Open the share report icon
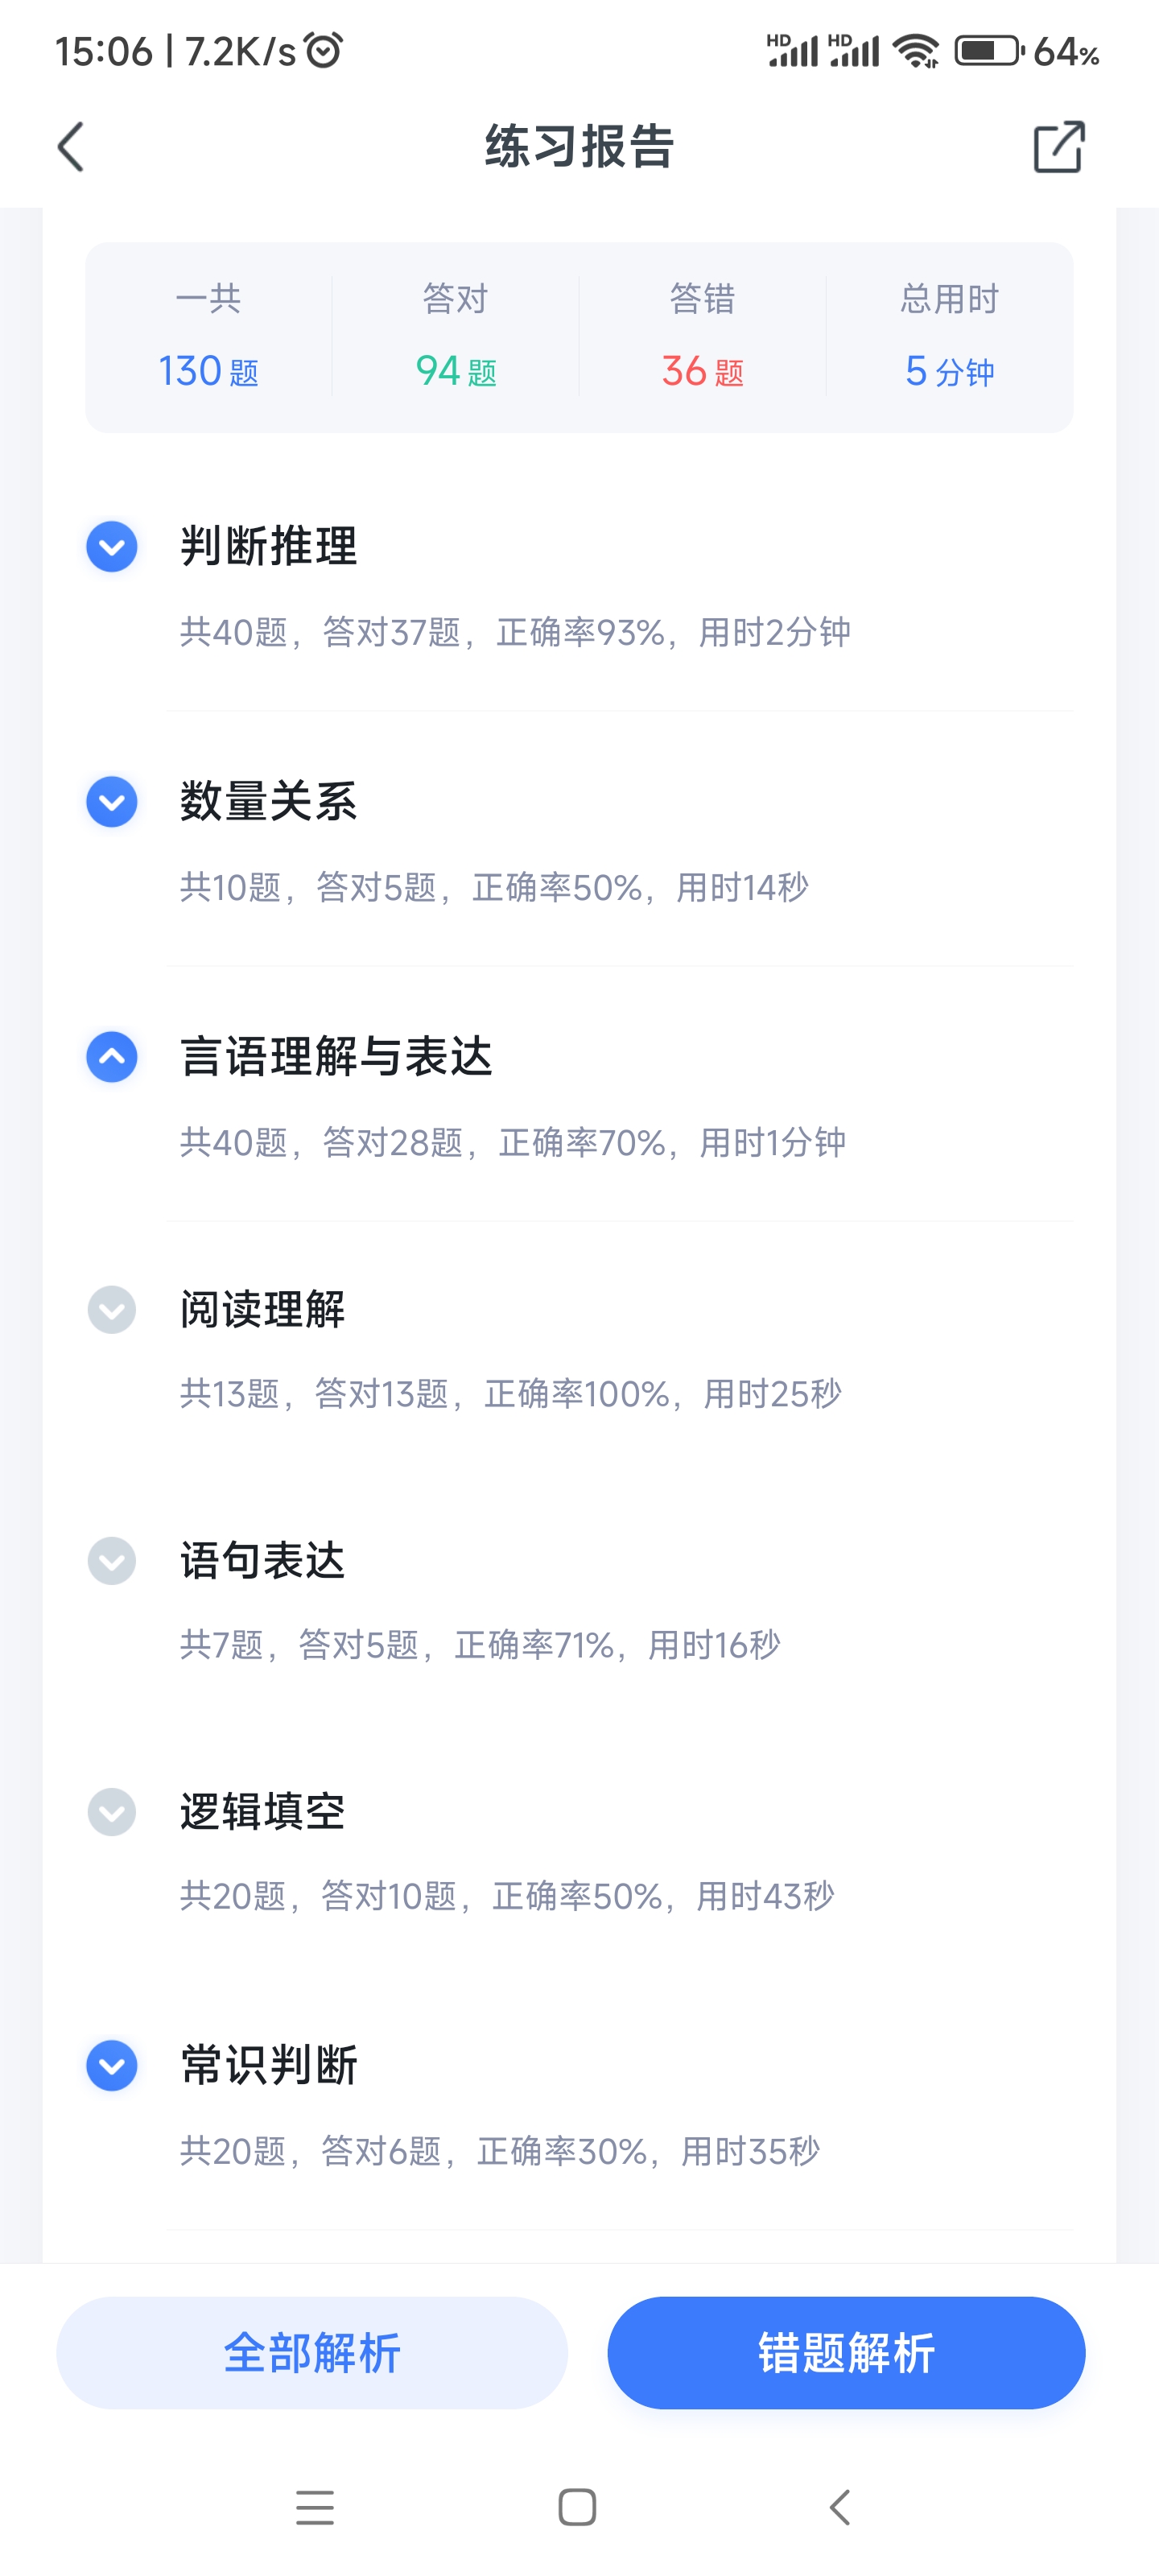 [1058, 148]
